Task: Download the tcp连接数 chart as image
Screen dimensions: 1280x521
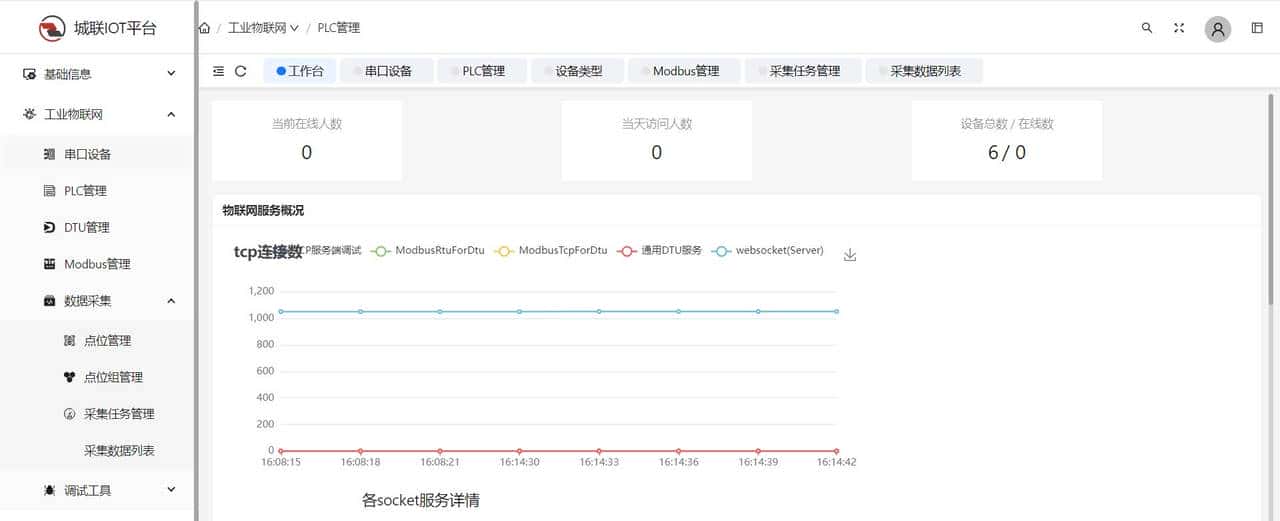Action: pyautogui.click(x=850, y=255)
